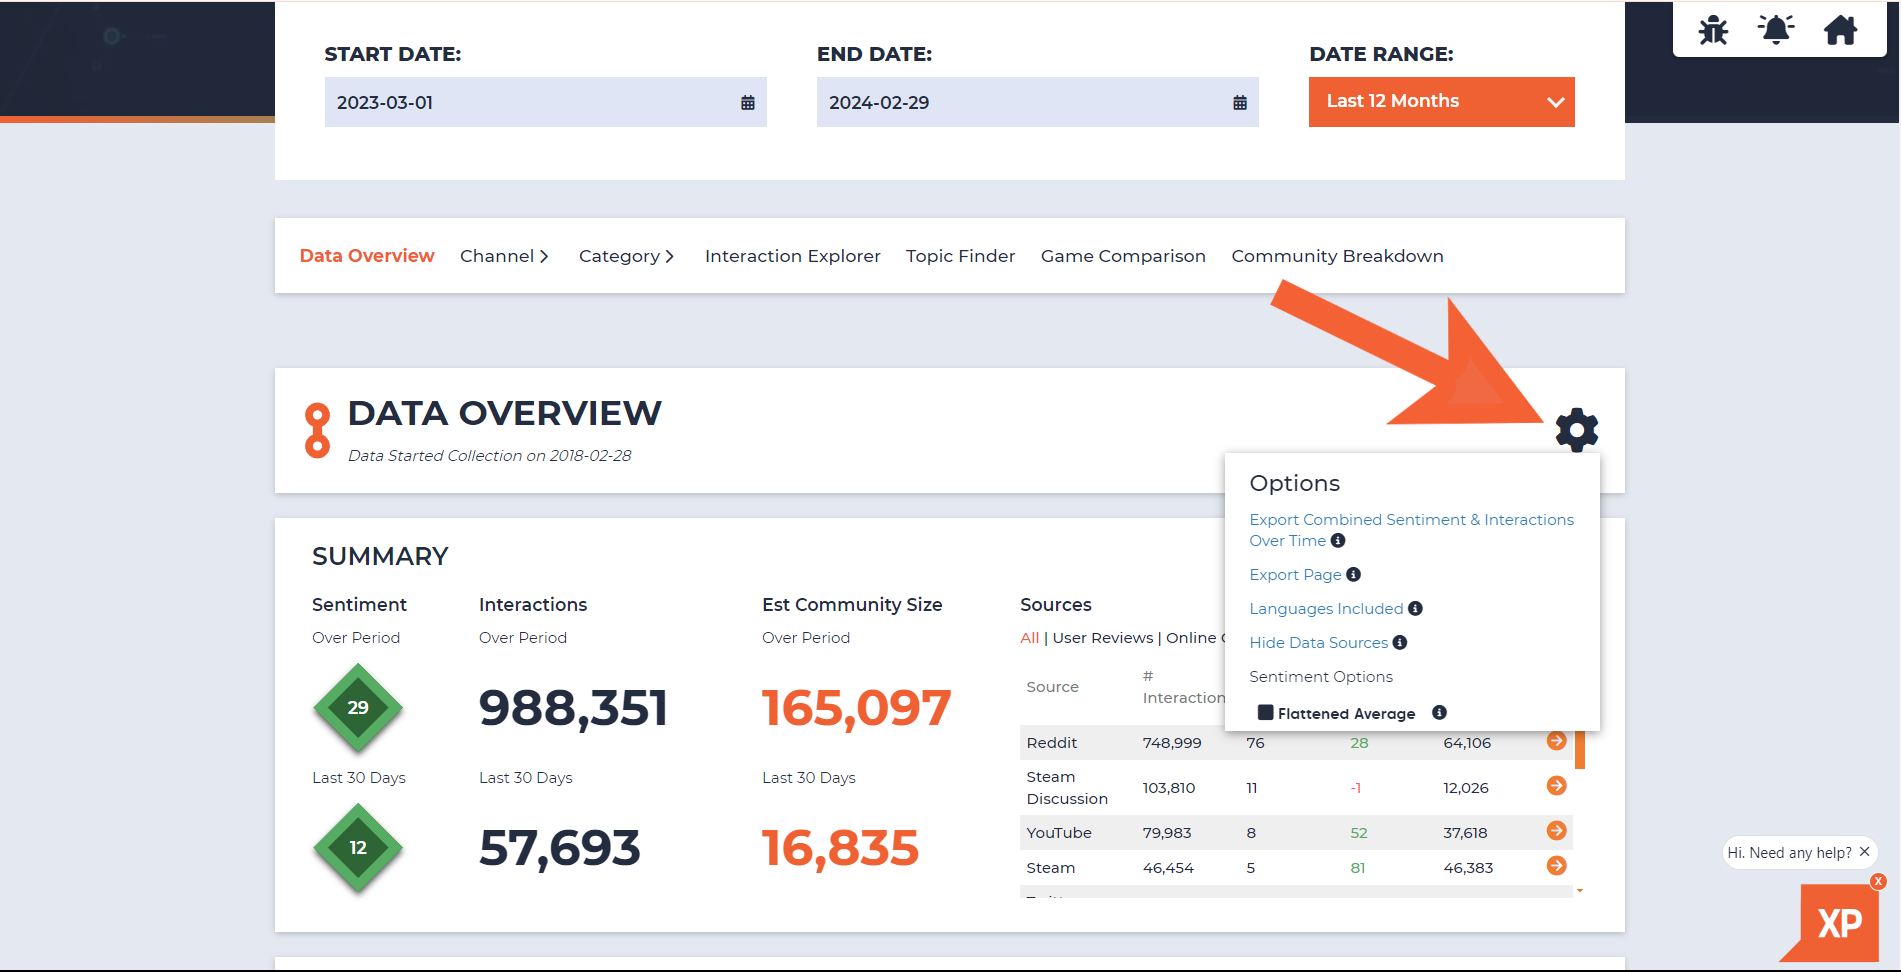Viewport: 1901px width, 972px height.
Task: Expand the Last 12 Months dropdown
Action: (1441, 102)
